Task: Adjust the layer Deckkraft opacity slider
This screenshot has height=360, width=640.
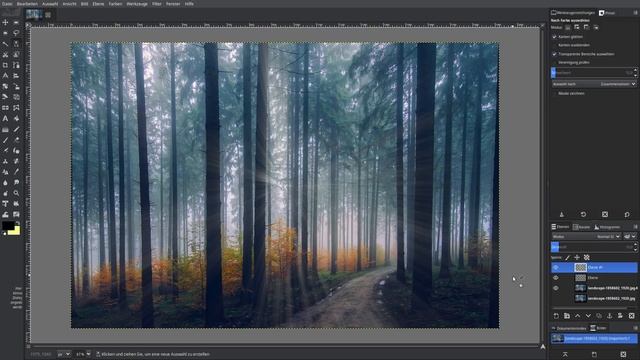Action: 591,247
